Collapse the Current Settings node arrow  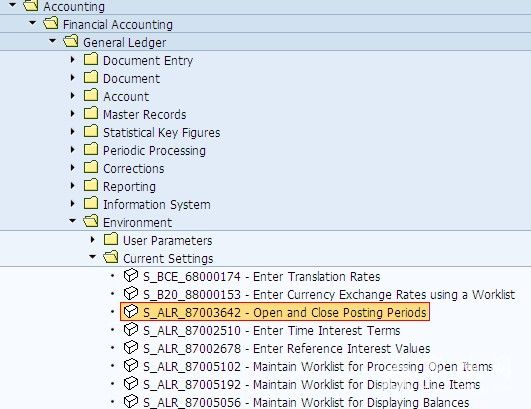point(92,257)
